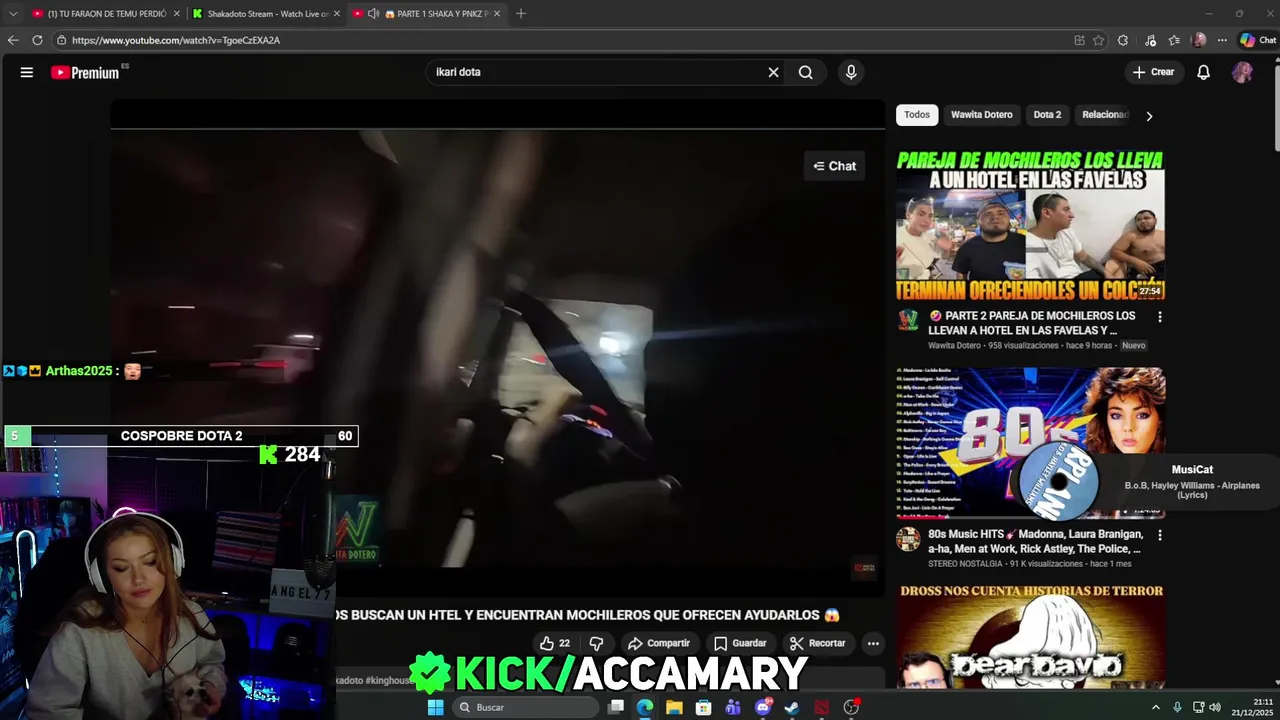
Task: Open 80s Music HITS video title
Action: coord(1036,541)
